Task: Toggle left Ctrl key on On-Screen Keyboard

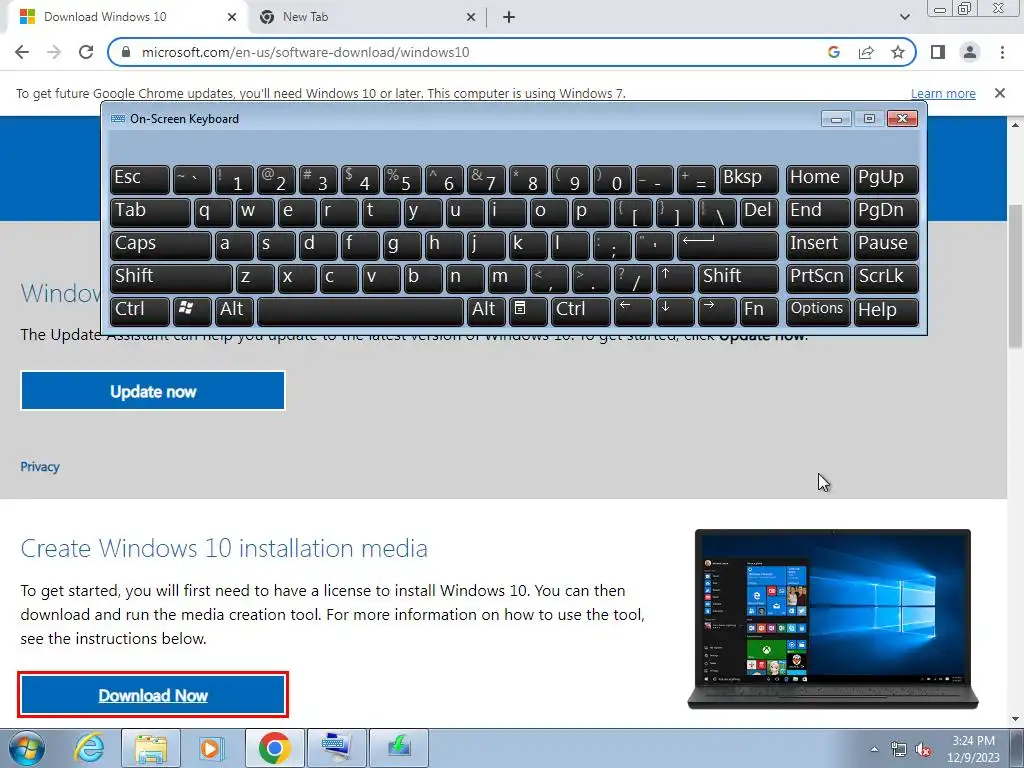Action: 139,312
